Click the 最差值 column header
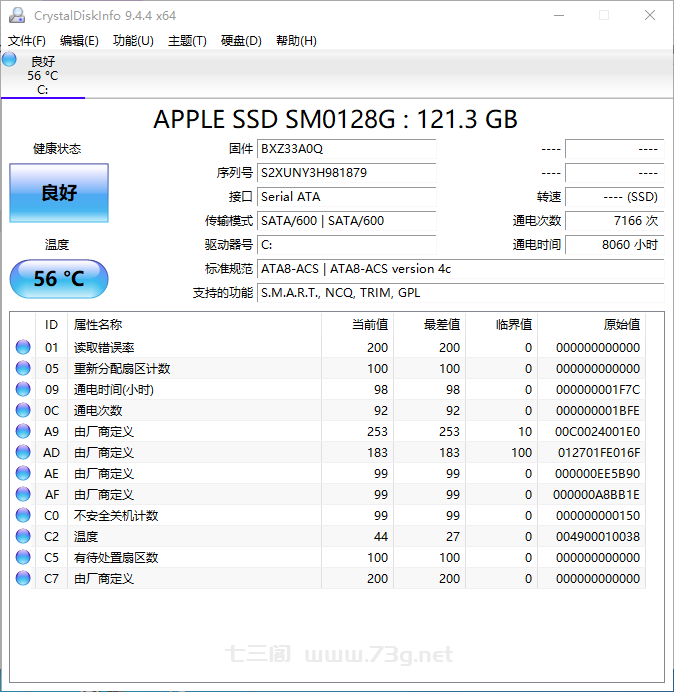 [x=429, y=325]
